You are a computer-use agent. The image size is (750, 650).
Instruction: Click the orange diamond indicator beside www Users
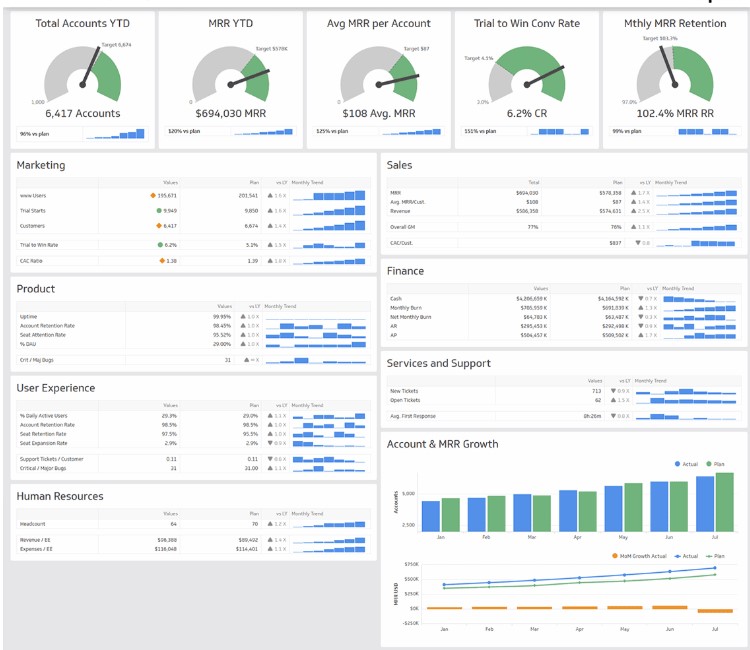(153, 196)
